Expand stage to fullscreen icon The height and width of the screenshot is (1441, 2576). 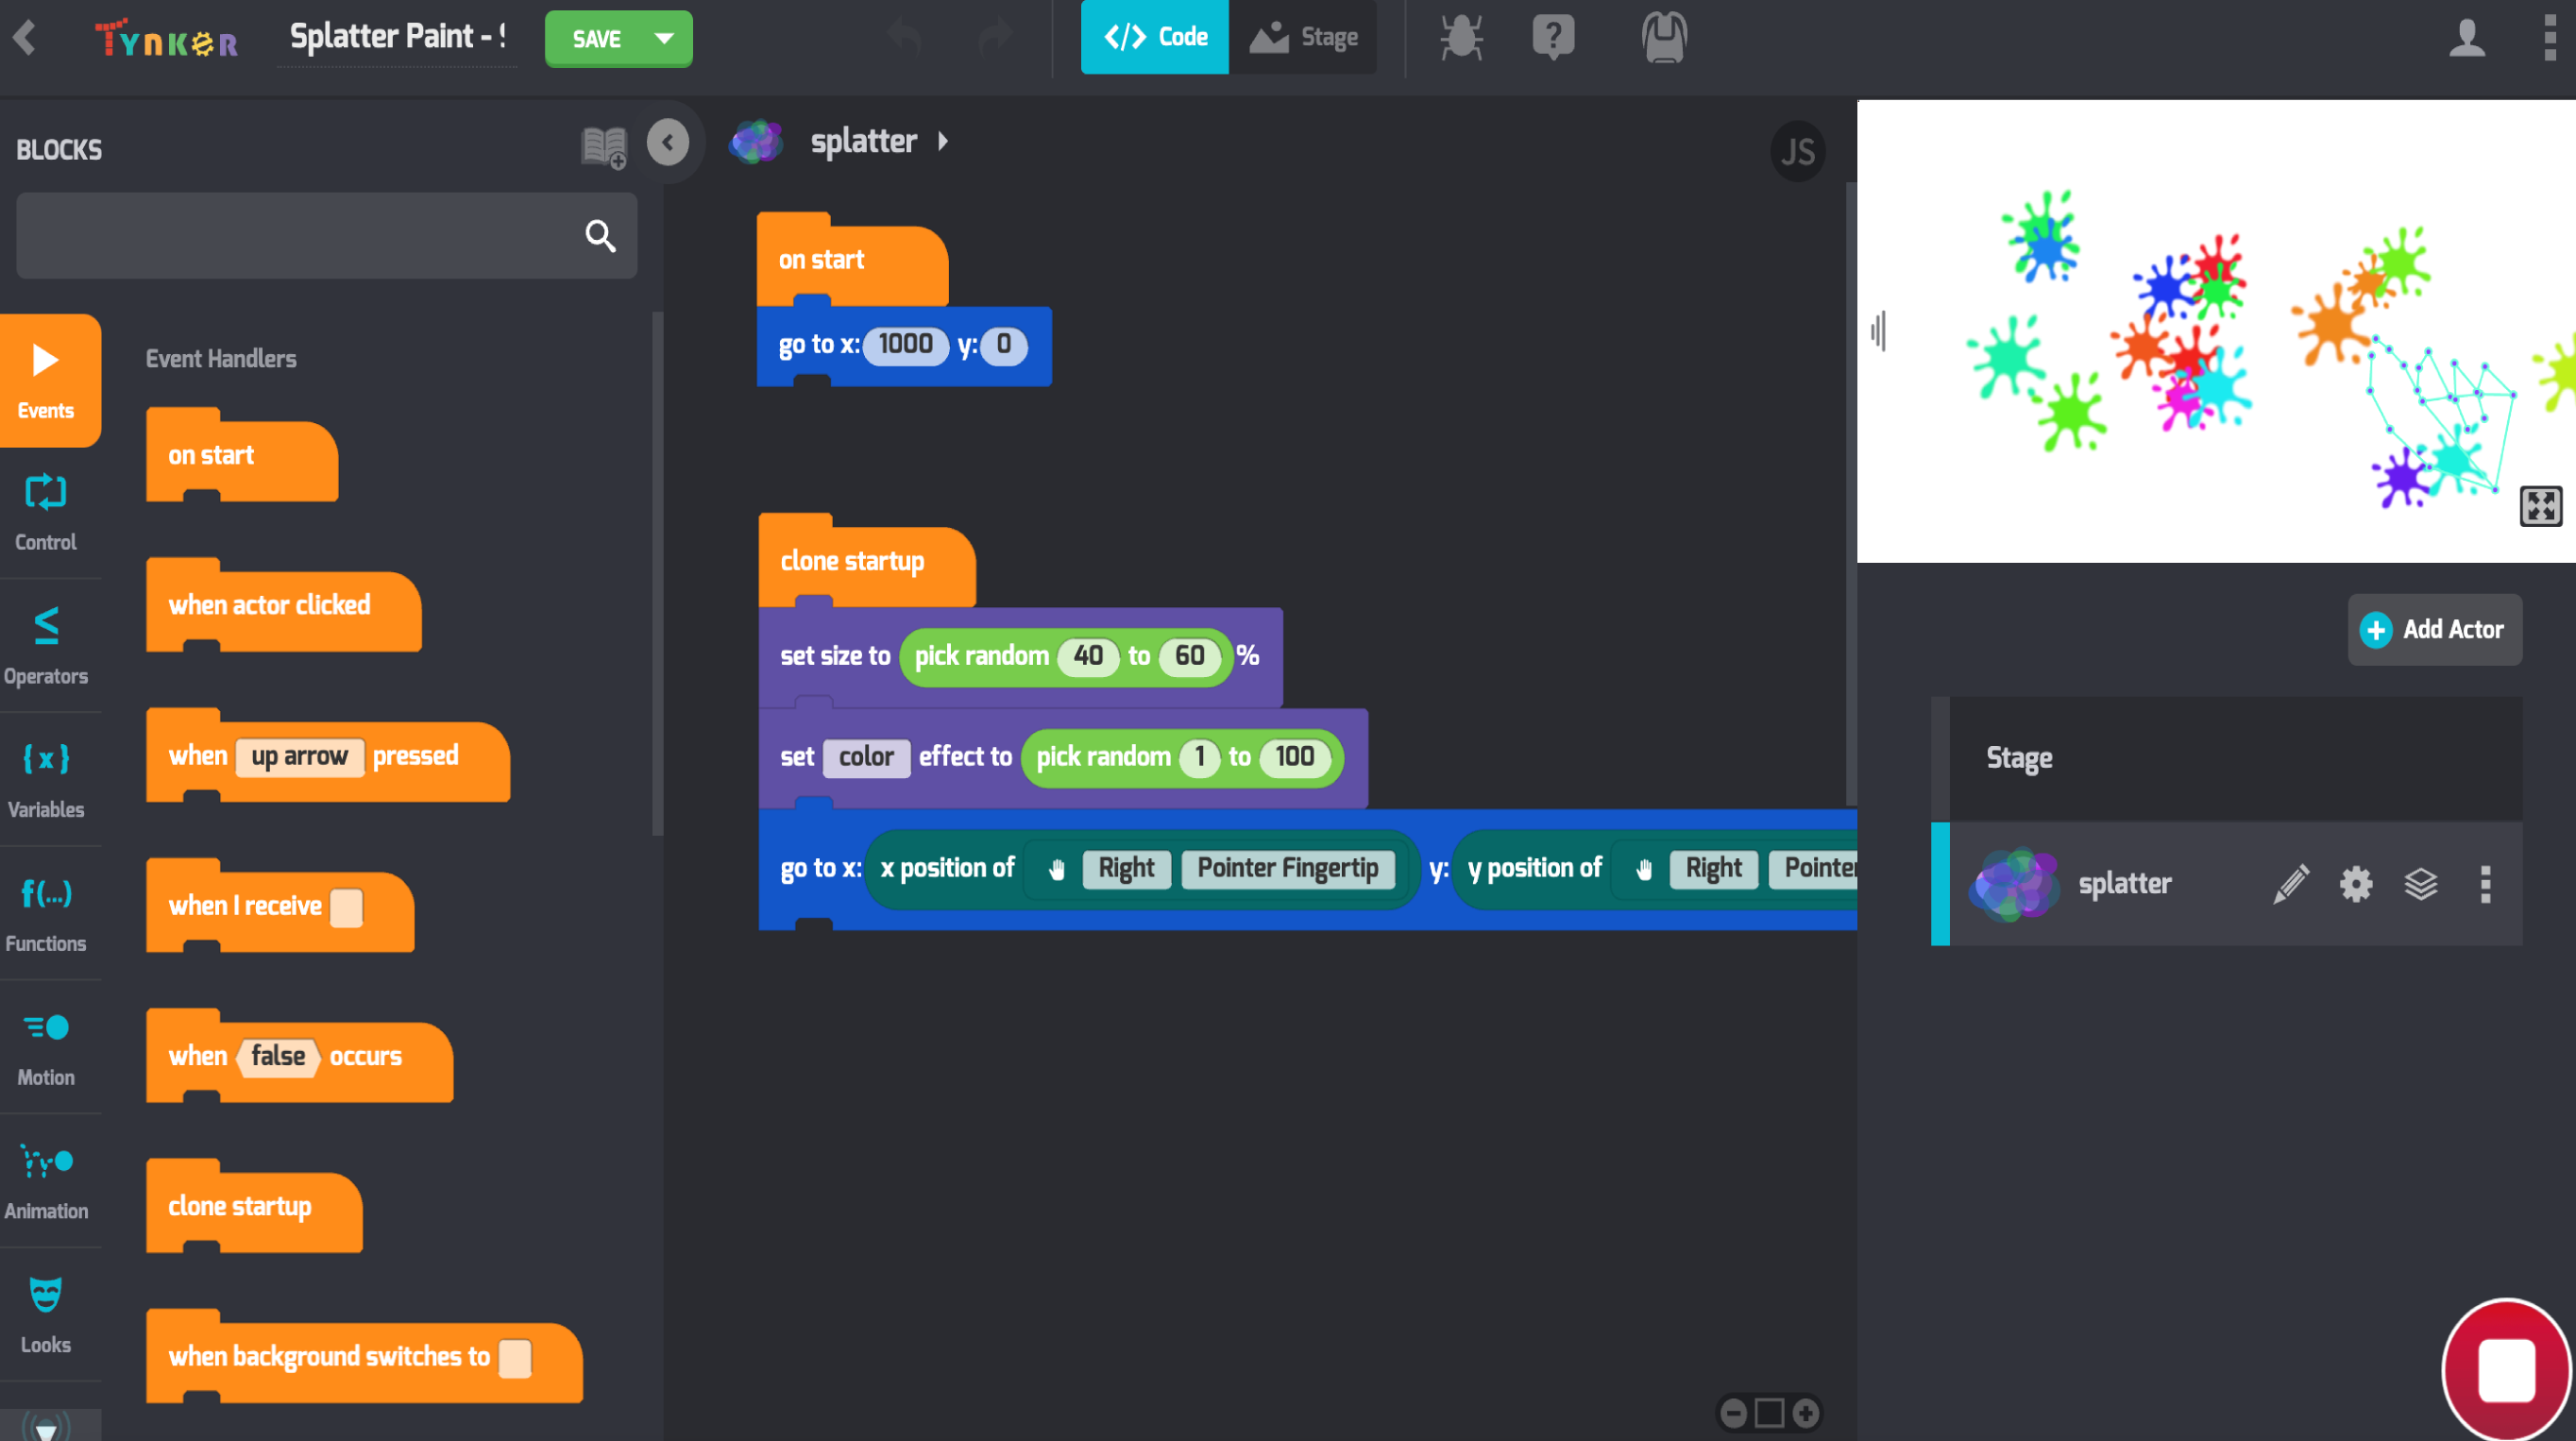click(2540, 506)
